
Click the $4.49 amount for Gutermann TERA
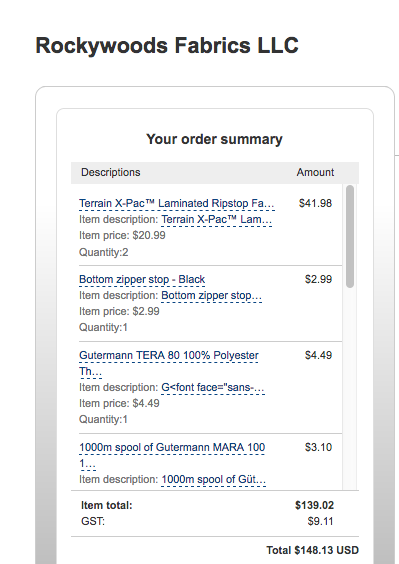[318, 355]
